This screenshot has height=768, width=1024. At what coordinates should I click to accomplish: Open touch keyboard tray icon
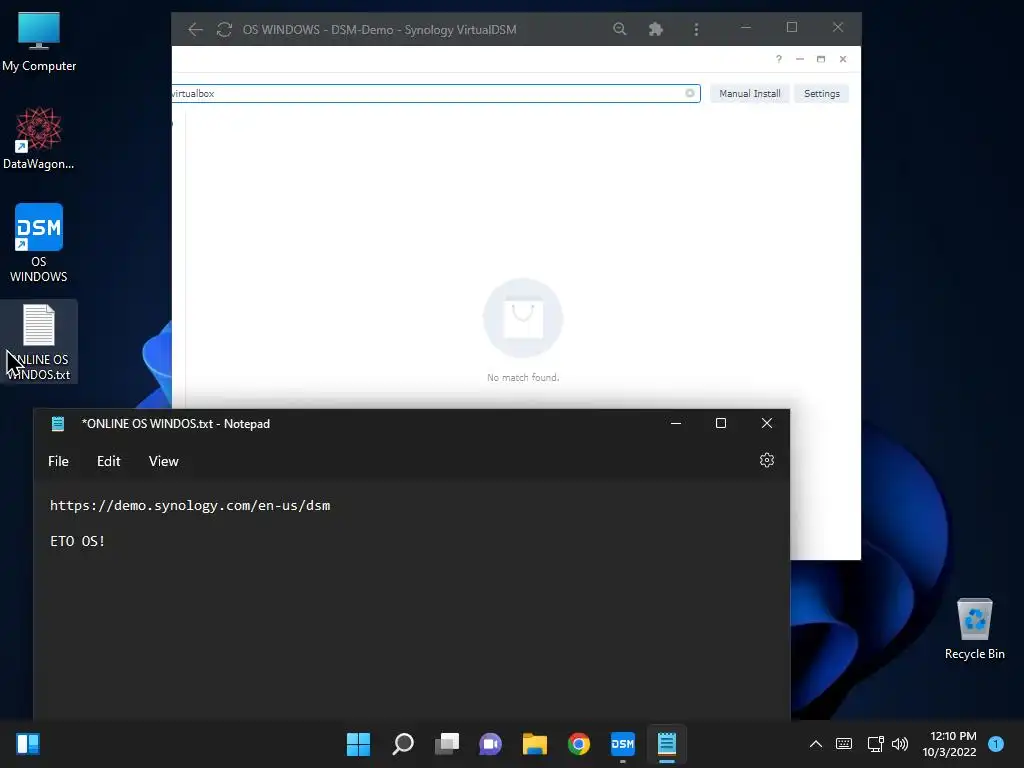point(844,744)
